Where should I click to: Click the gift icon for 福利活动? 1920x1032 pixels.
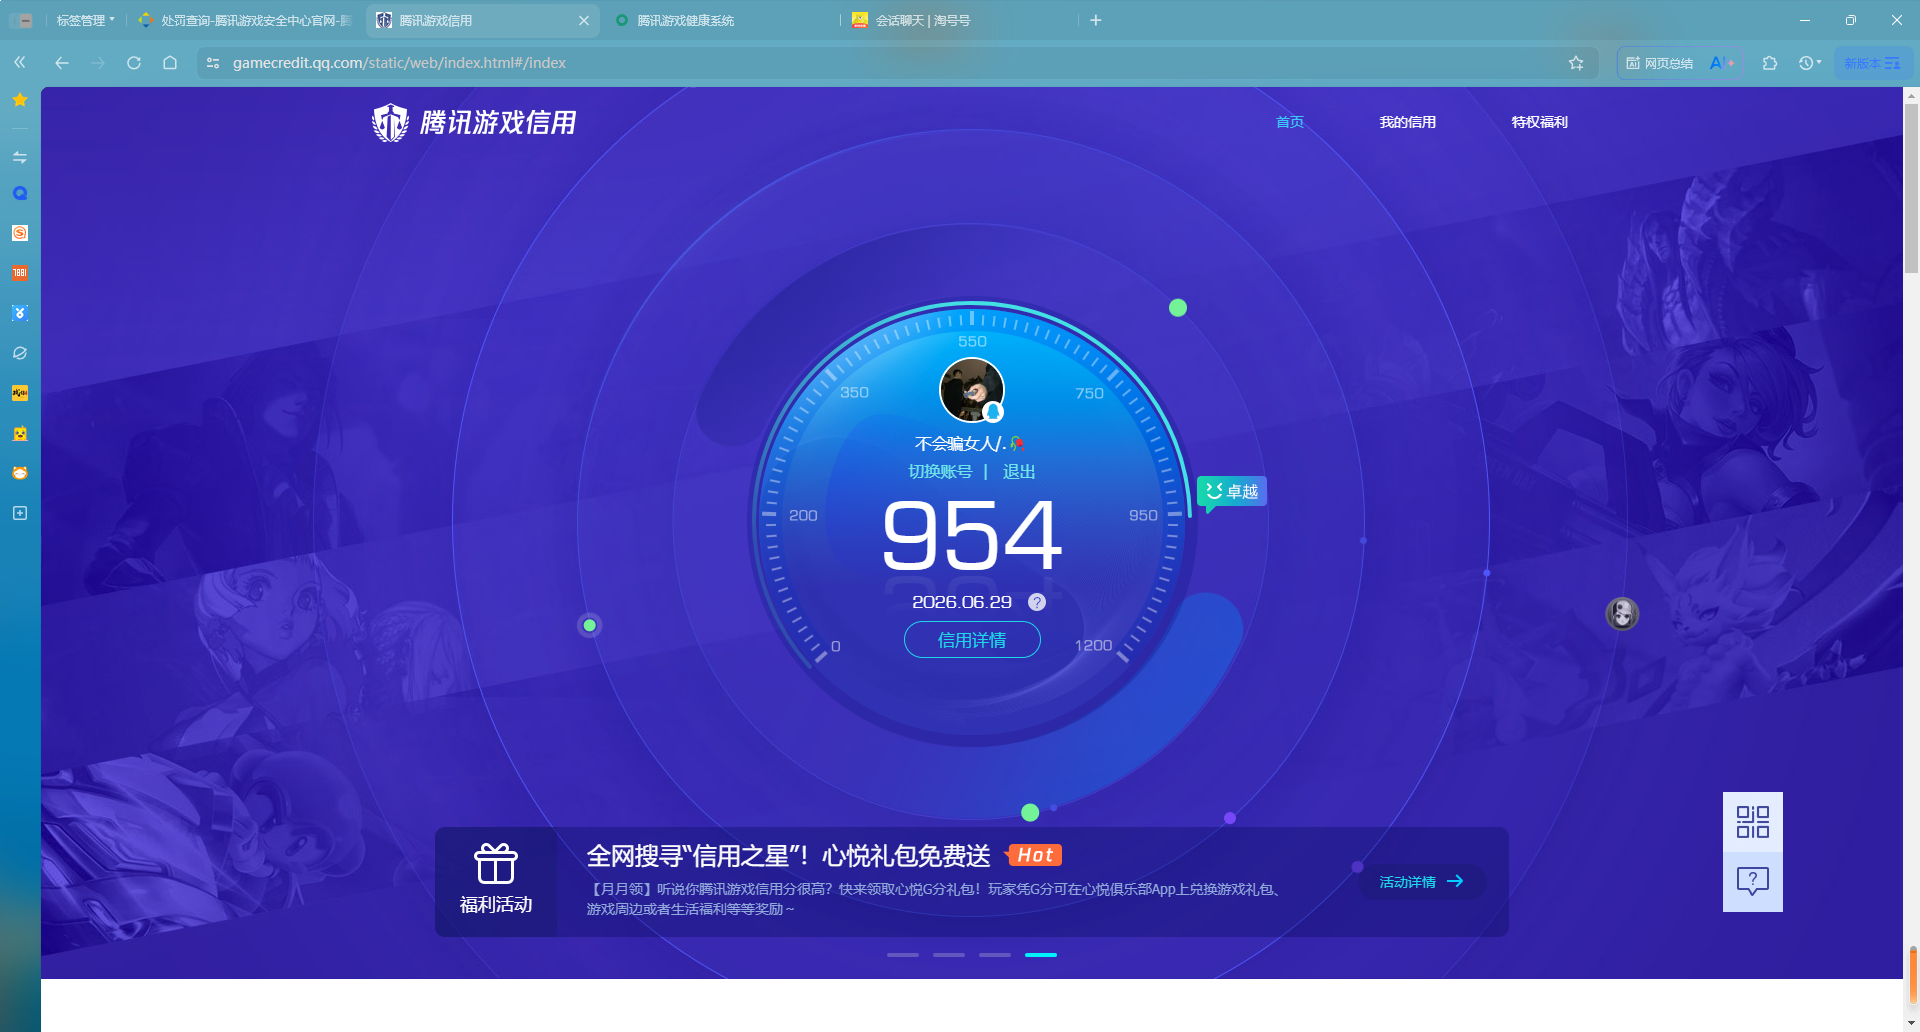[496, 864]
